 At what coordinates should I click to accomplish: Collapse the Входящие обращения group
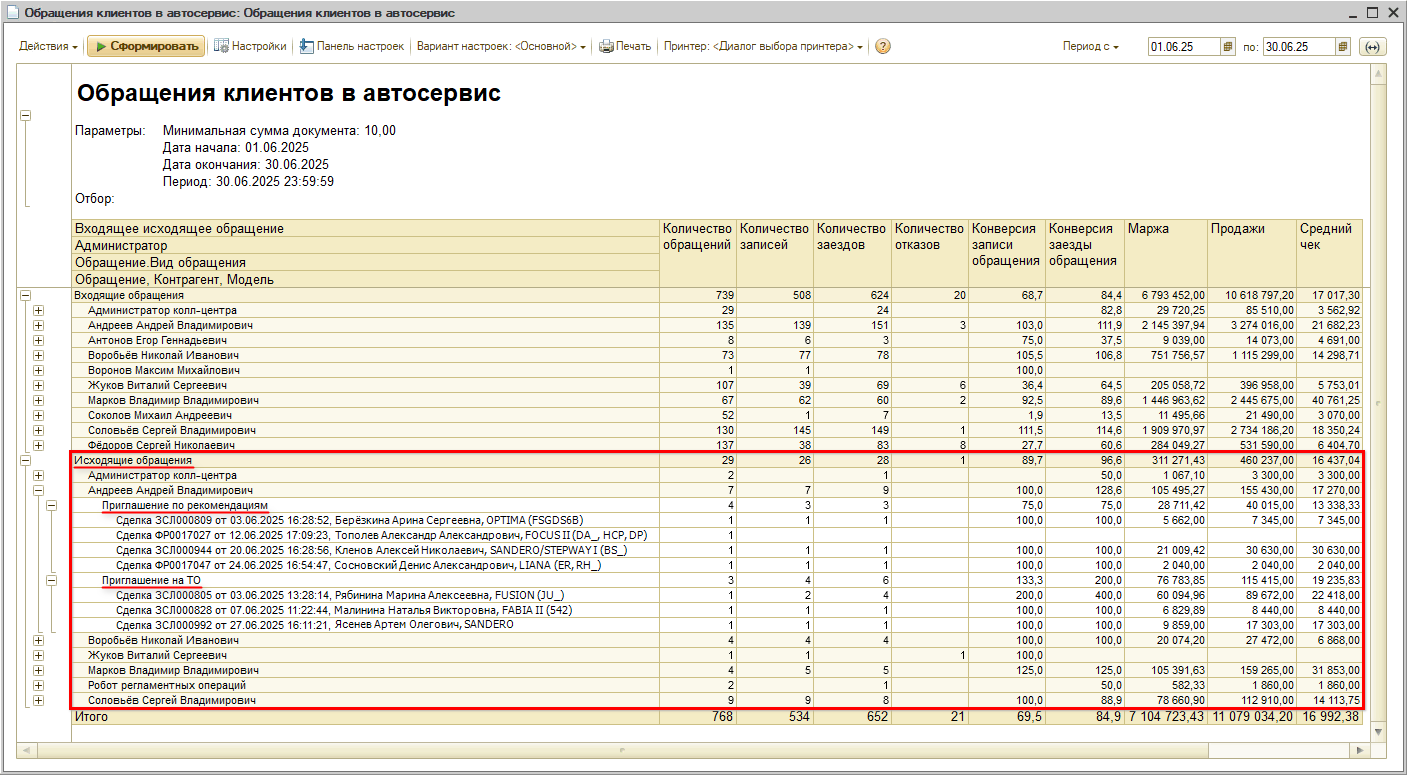point(25,295)
